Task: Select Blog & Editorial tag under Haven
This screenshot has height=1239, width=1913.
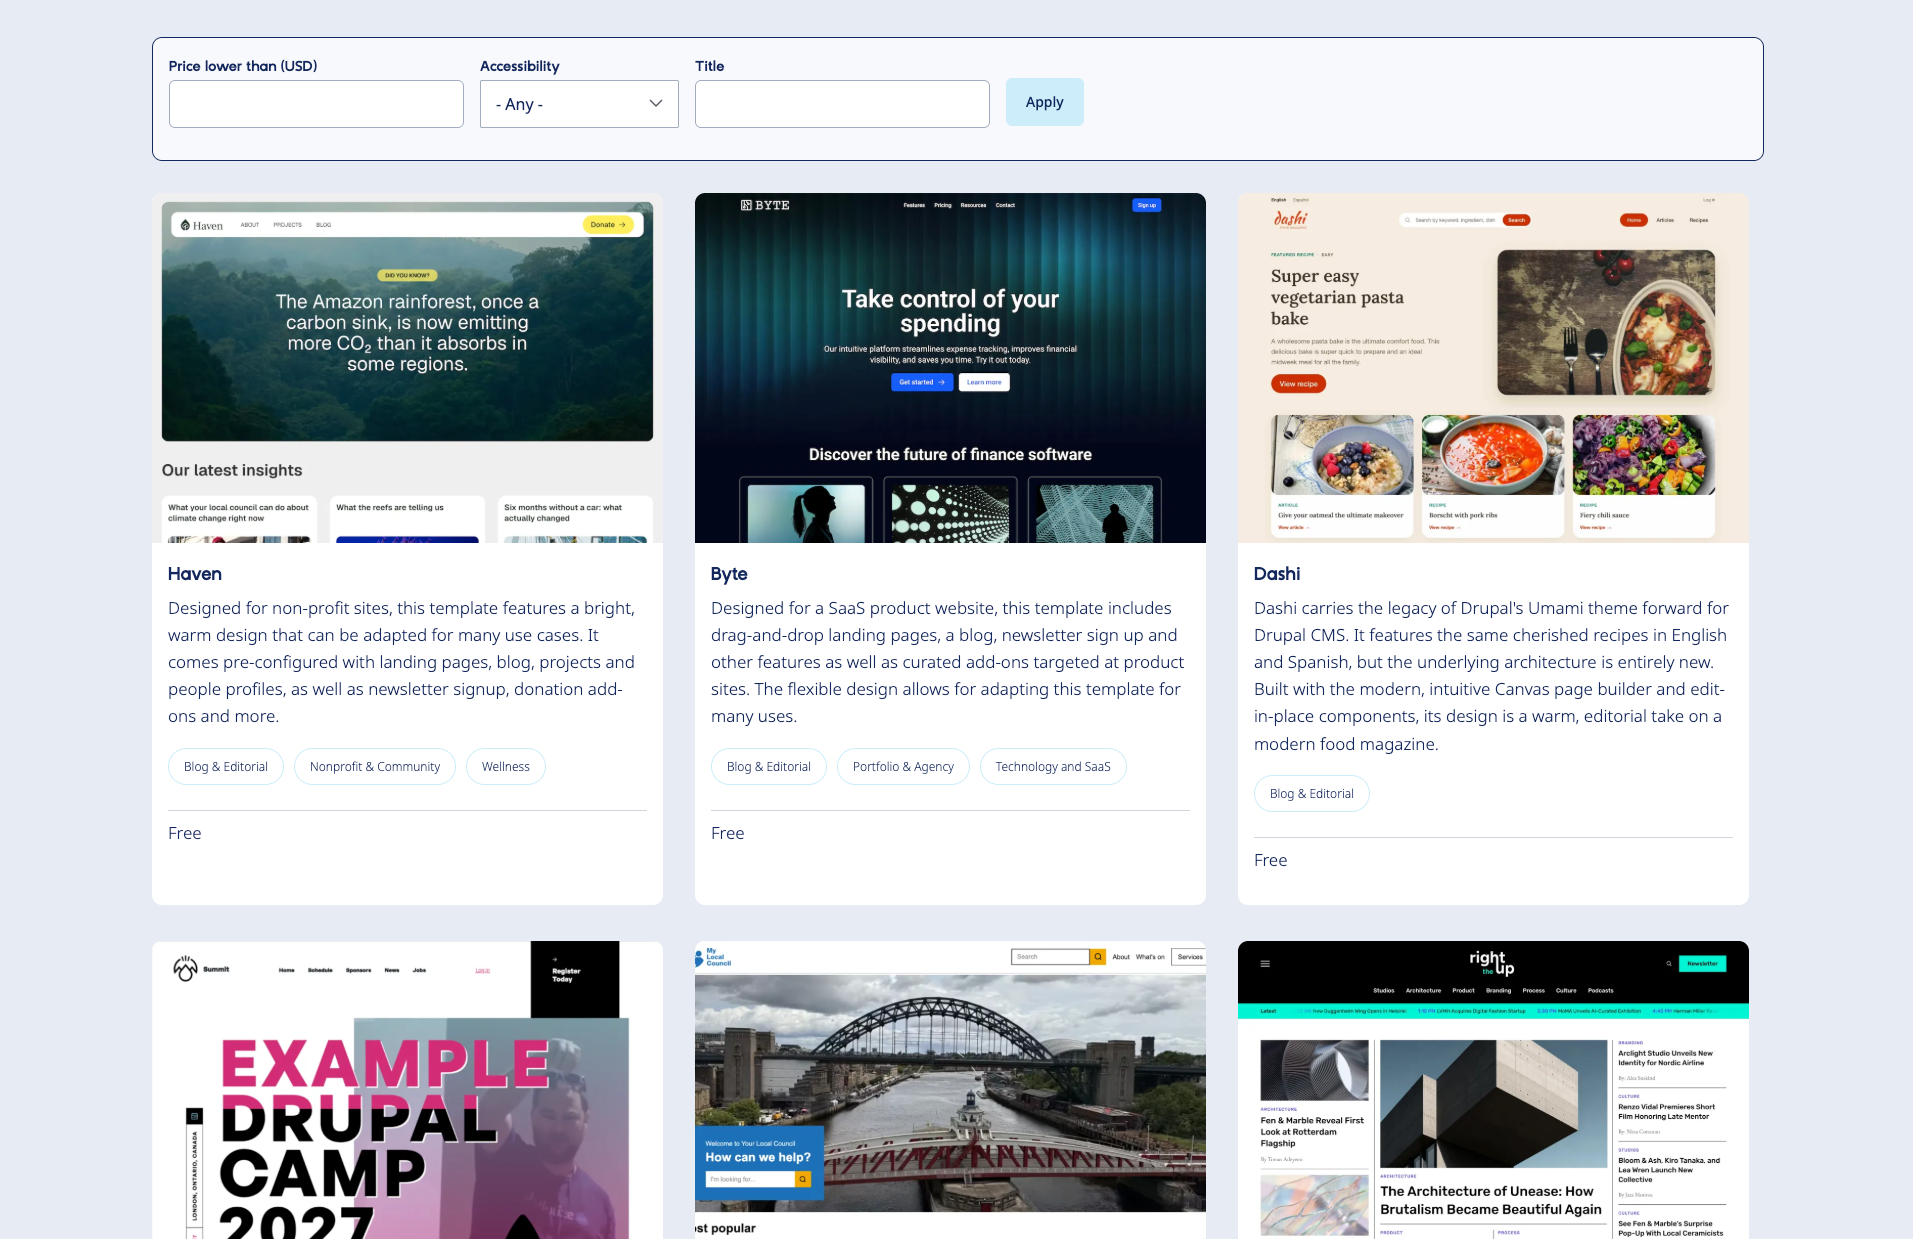Action: tap(226, 767)
